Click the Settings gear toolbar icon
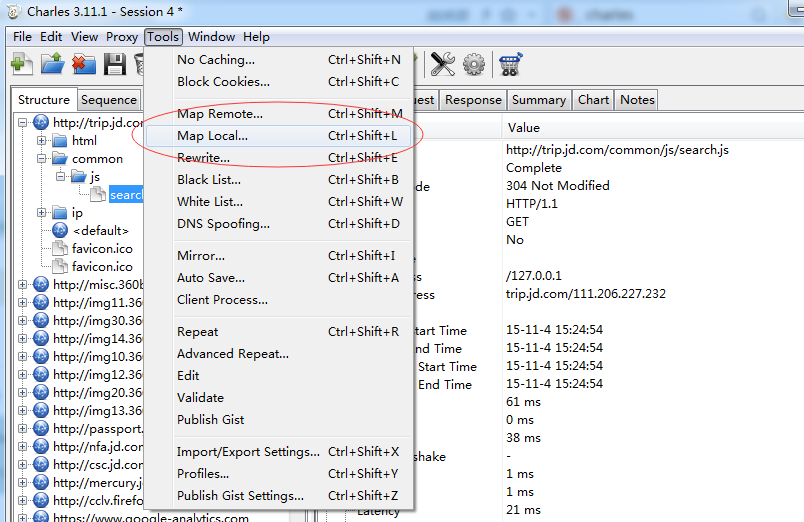 click(474, 65)
